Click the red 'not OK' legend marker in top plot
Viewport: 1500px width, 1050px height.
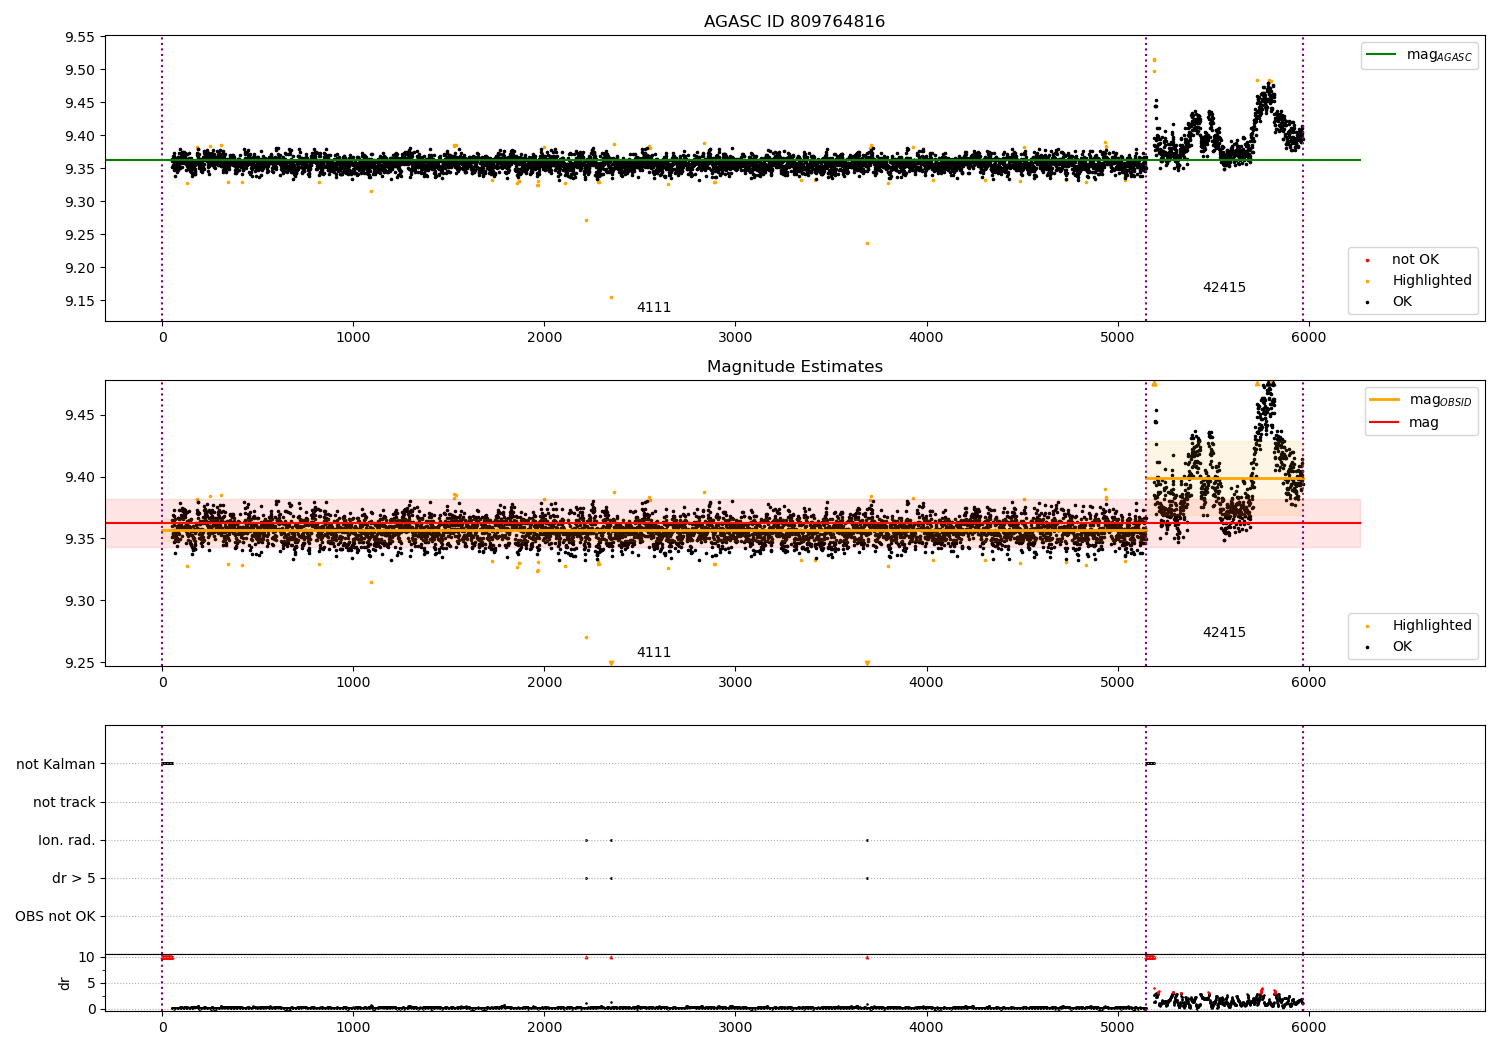tap(1367, 260)
